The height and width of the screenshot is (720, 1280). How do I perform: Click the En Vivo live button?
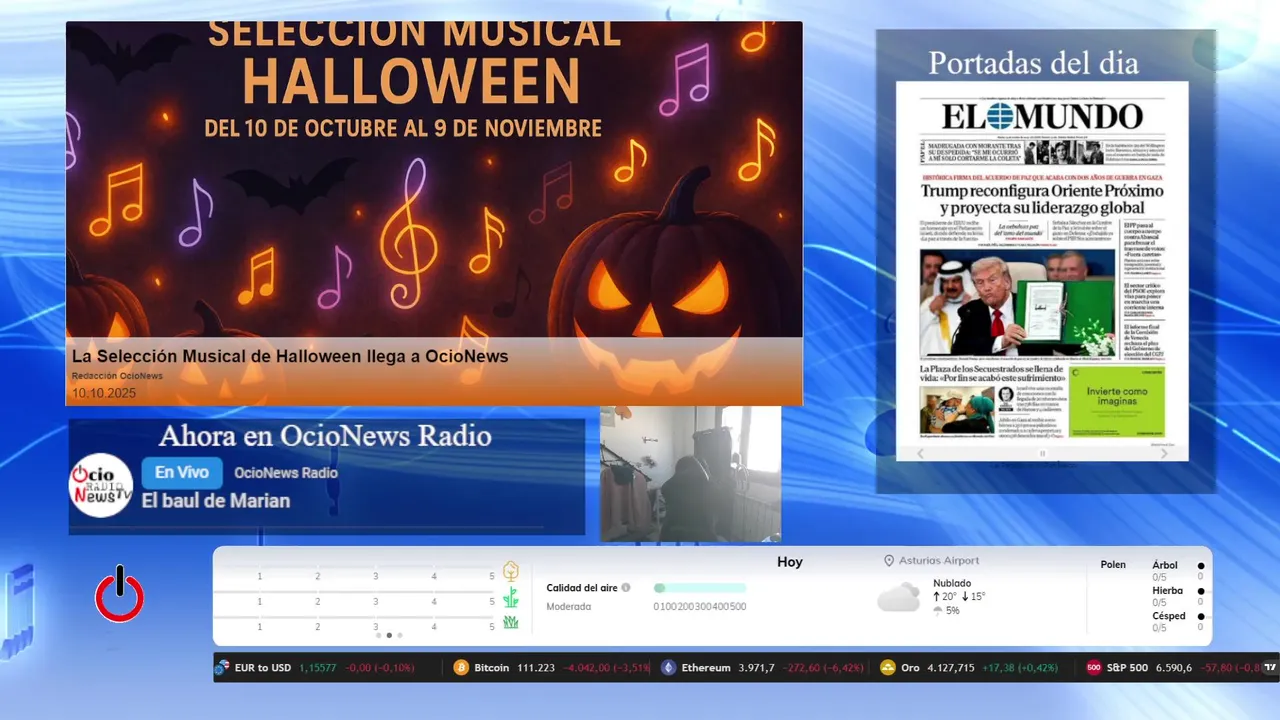pyautogui.click(x=182, y=473)
